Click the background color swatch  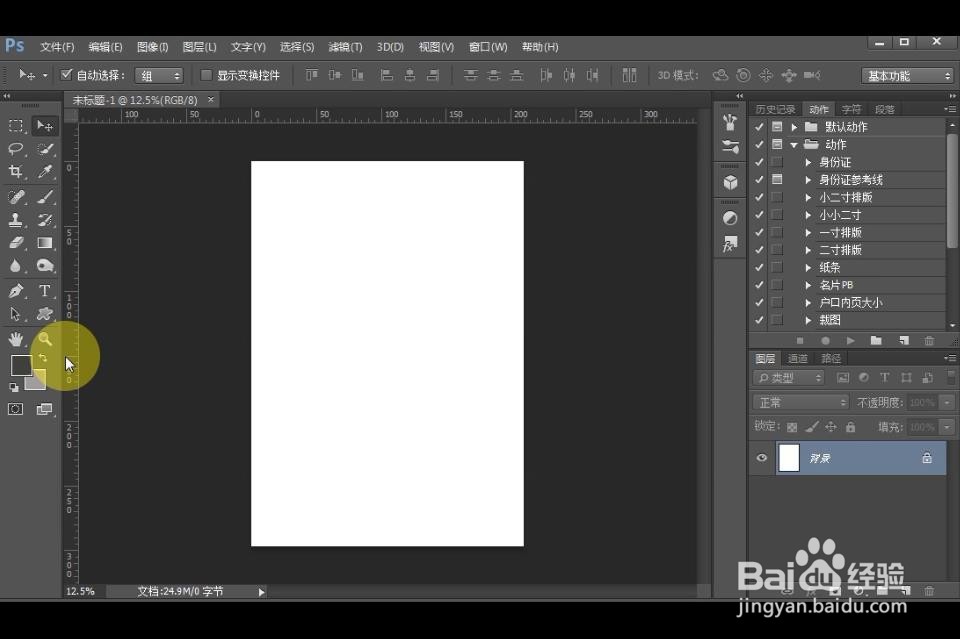coord(38,383)
